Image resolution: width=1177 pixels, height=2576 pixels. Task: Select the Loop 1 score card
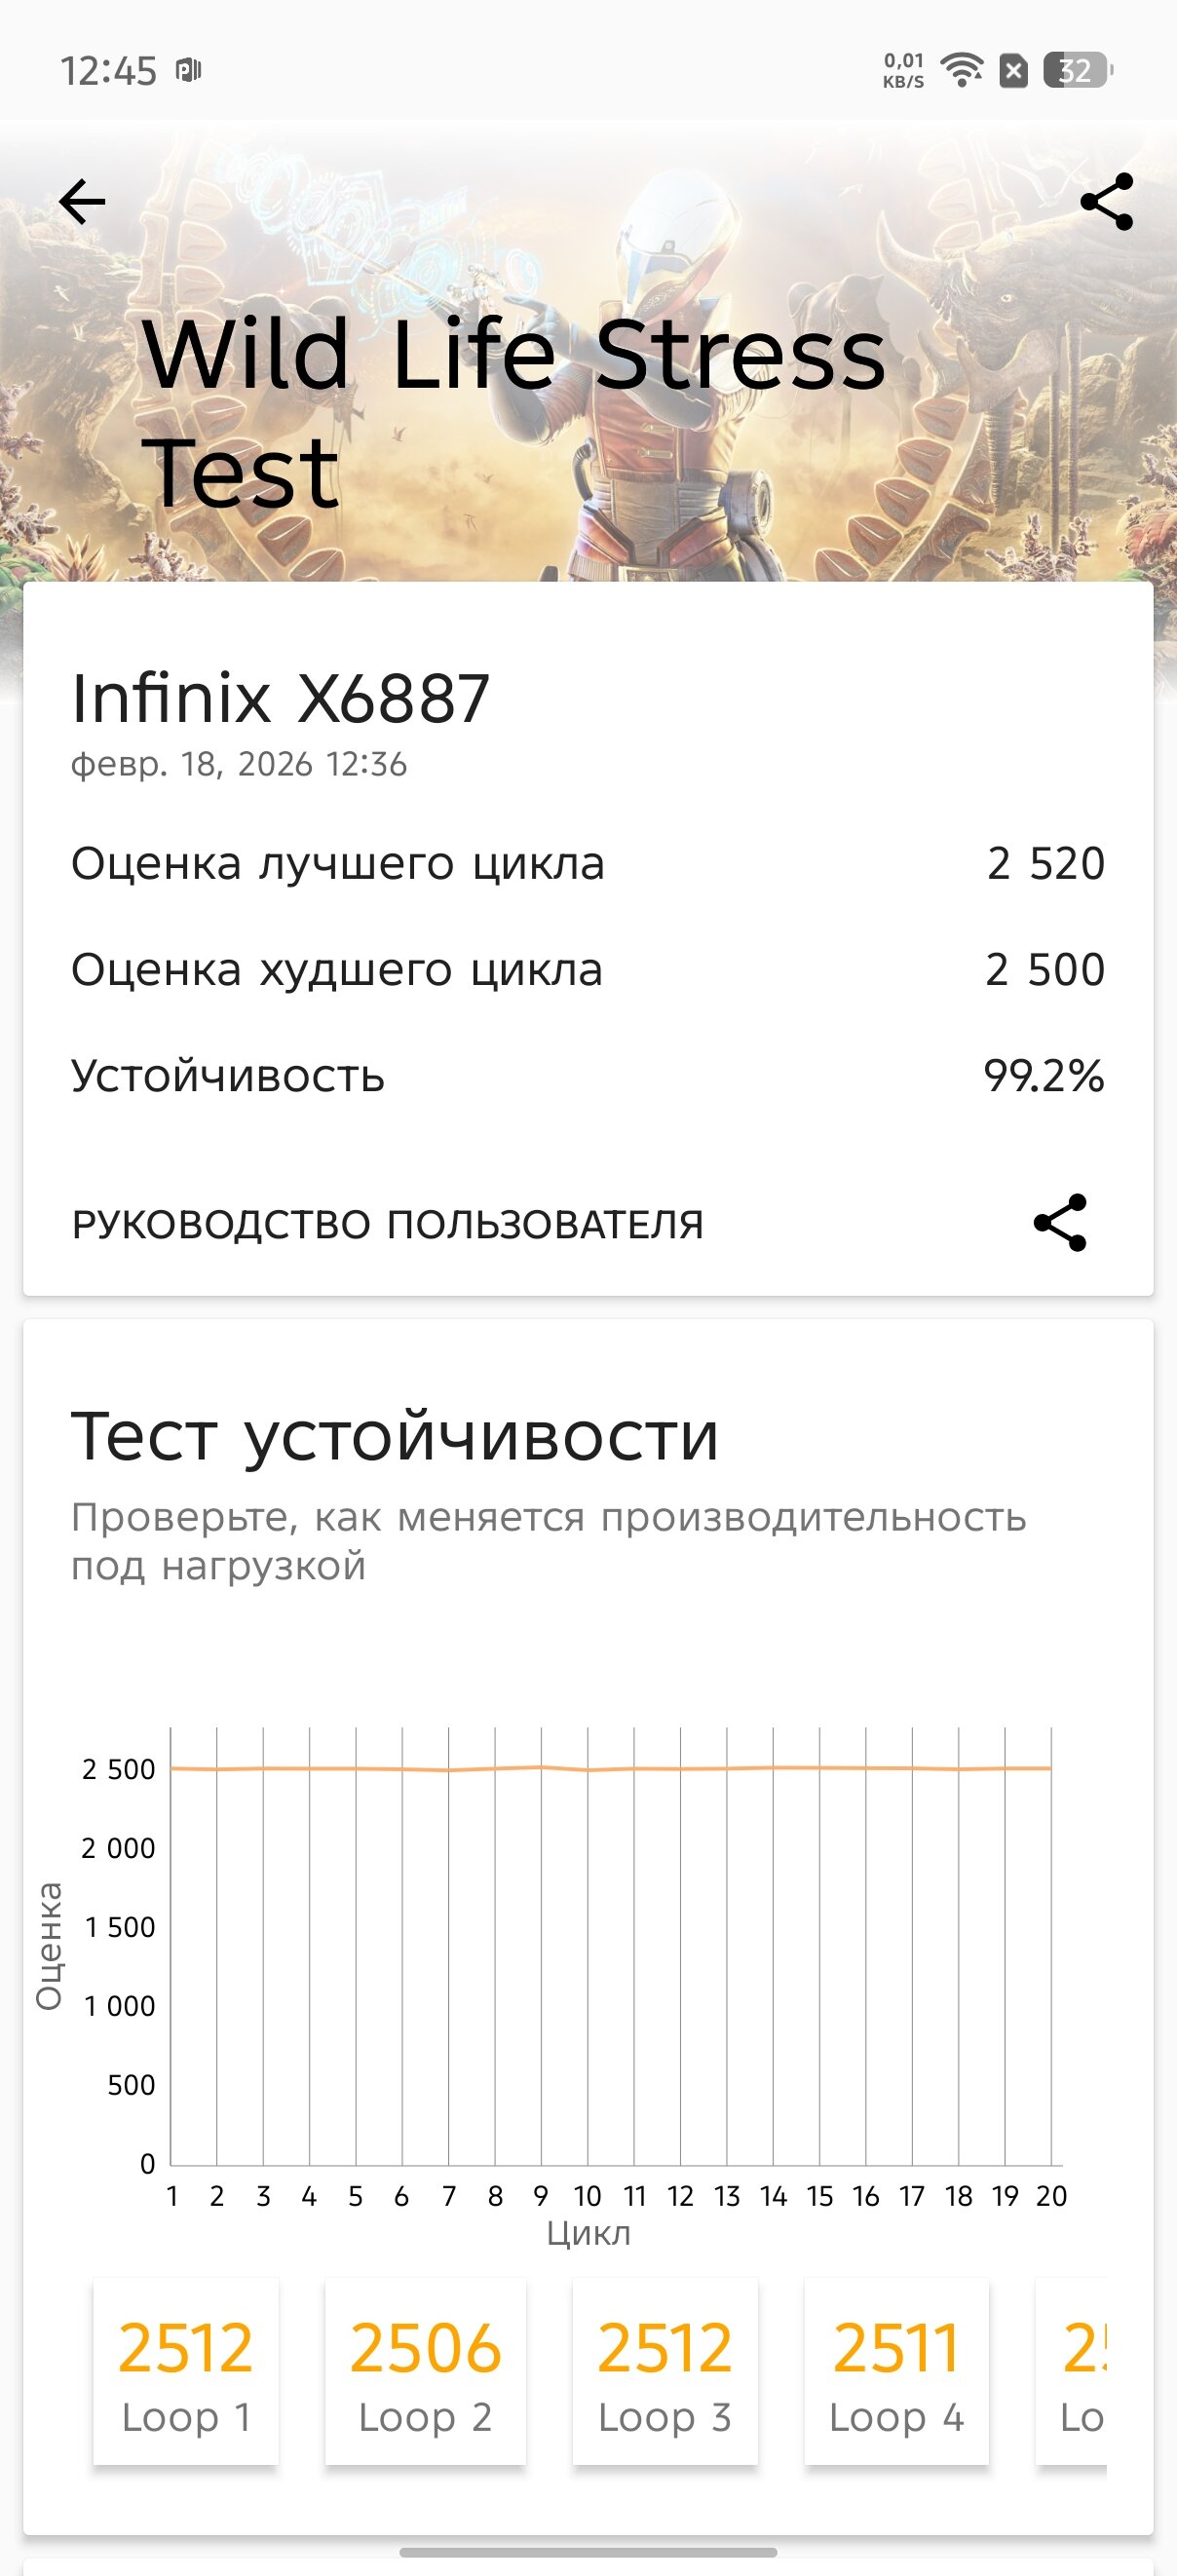pos(186,2371)
